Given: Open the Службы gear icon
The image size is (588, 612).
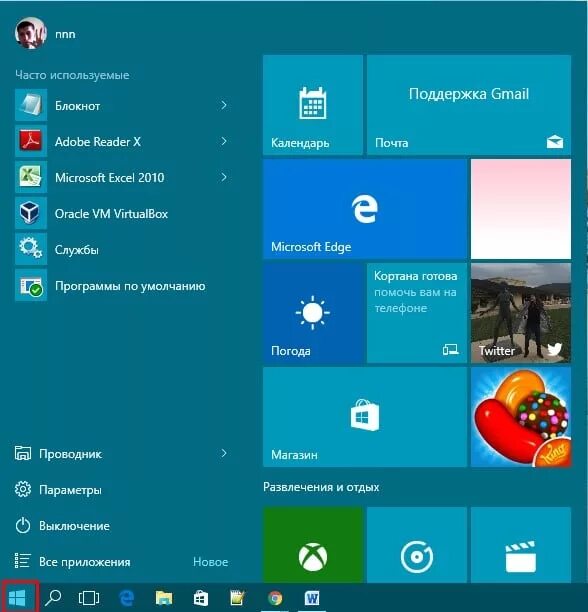Looking at the screenshot, I should pos(31,249).
